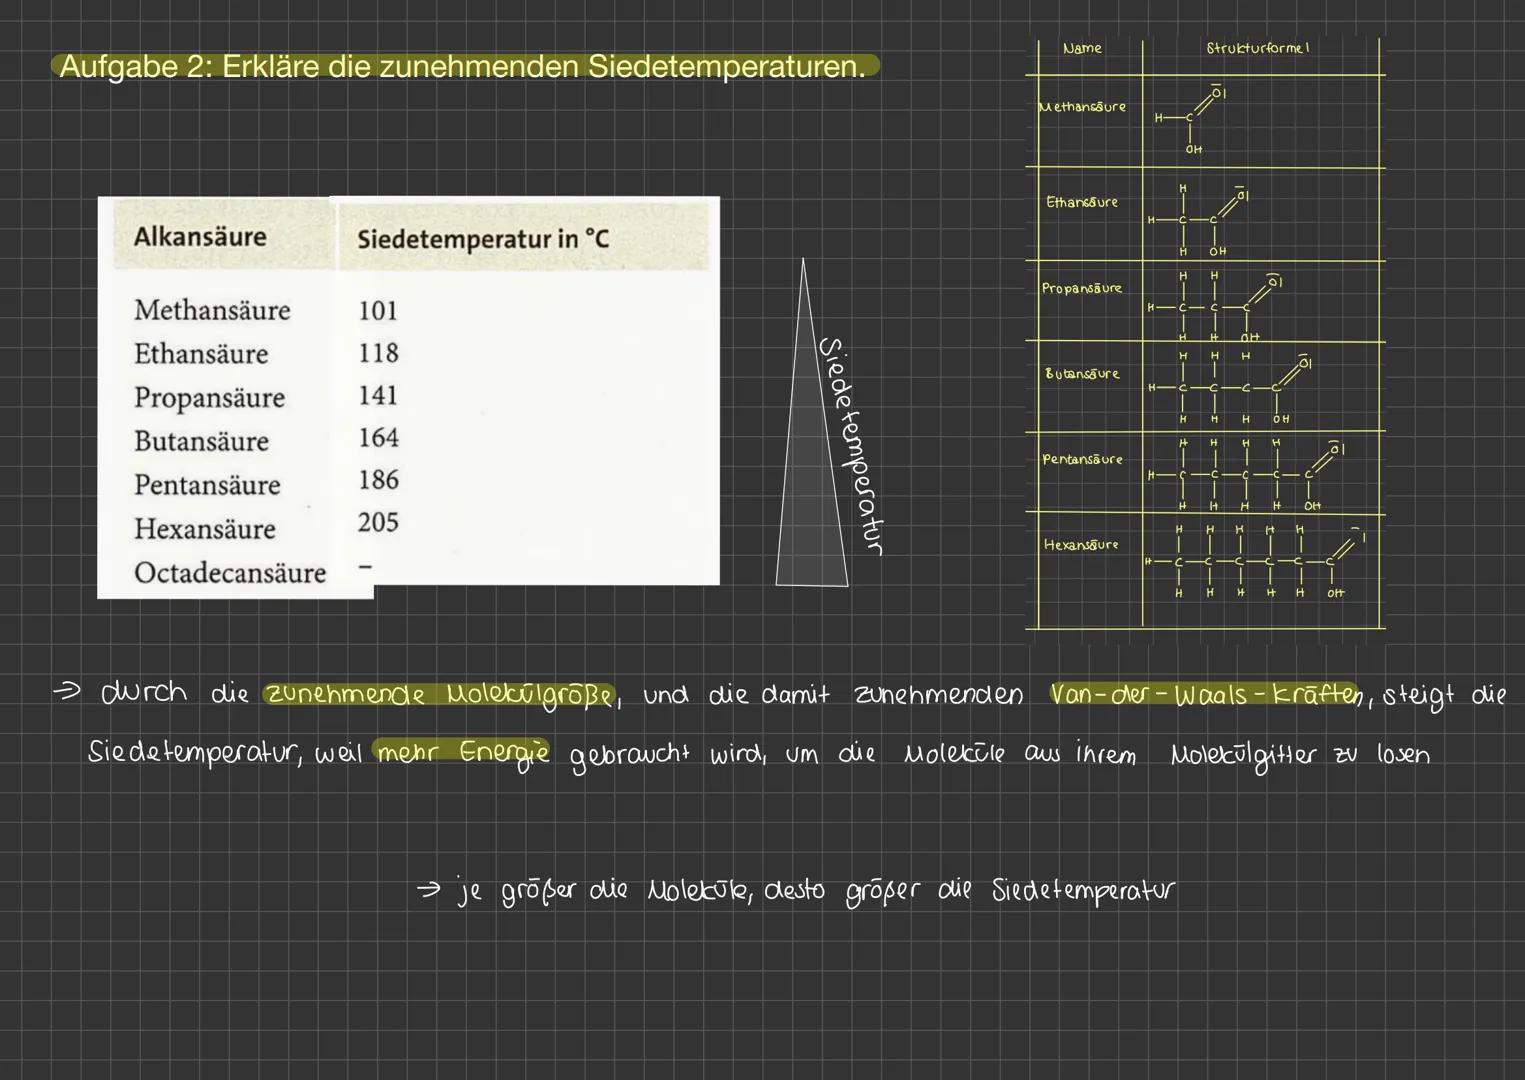Select the 'Alkansäure' table column header
This screenshot has height=1080, width=1525.
tap(200, 237)
